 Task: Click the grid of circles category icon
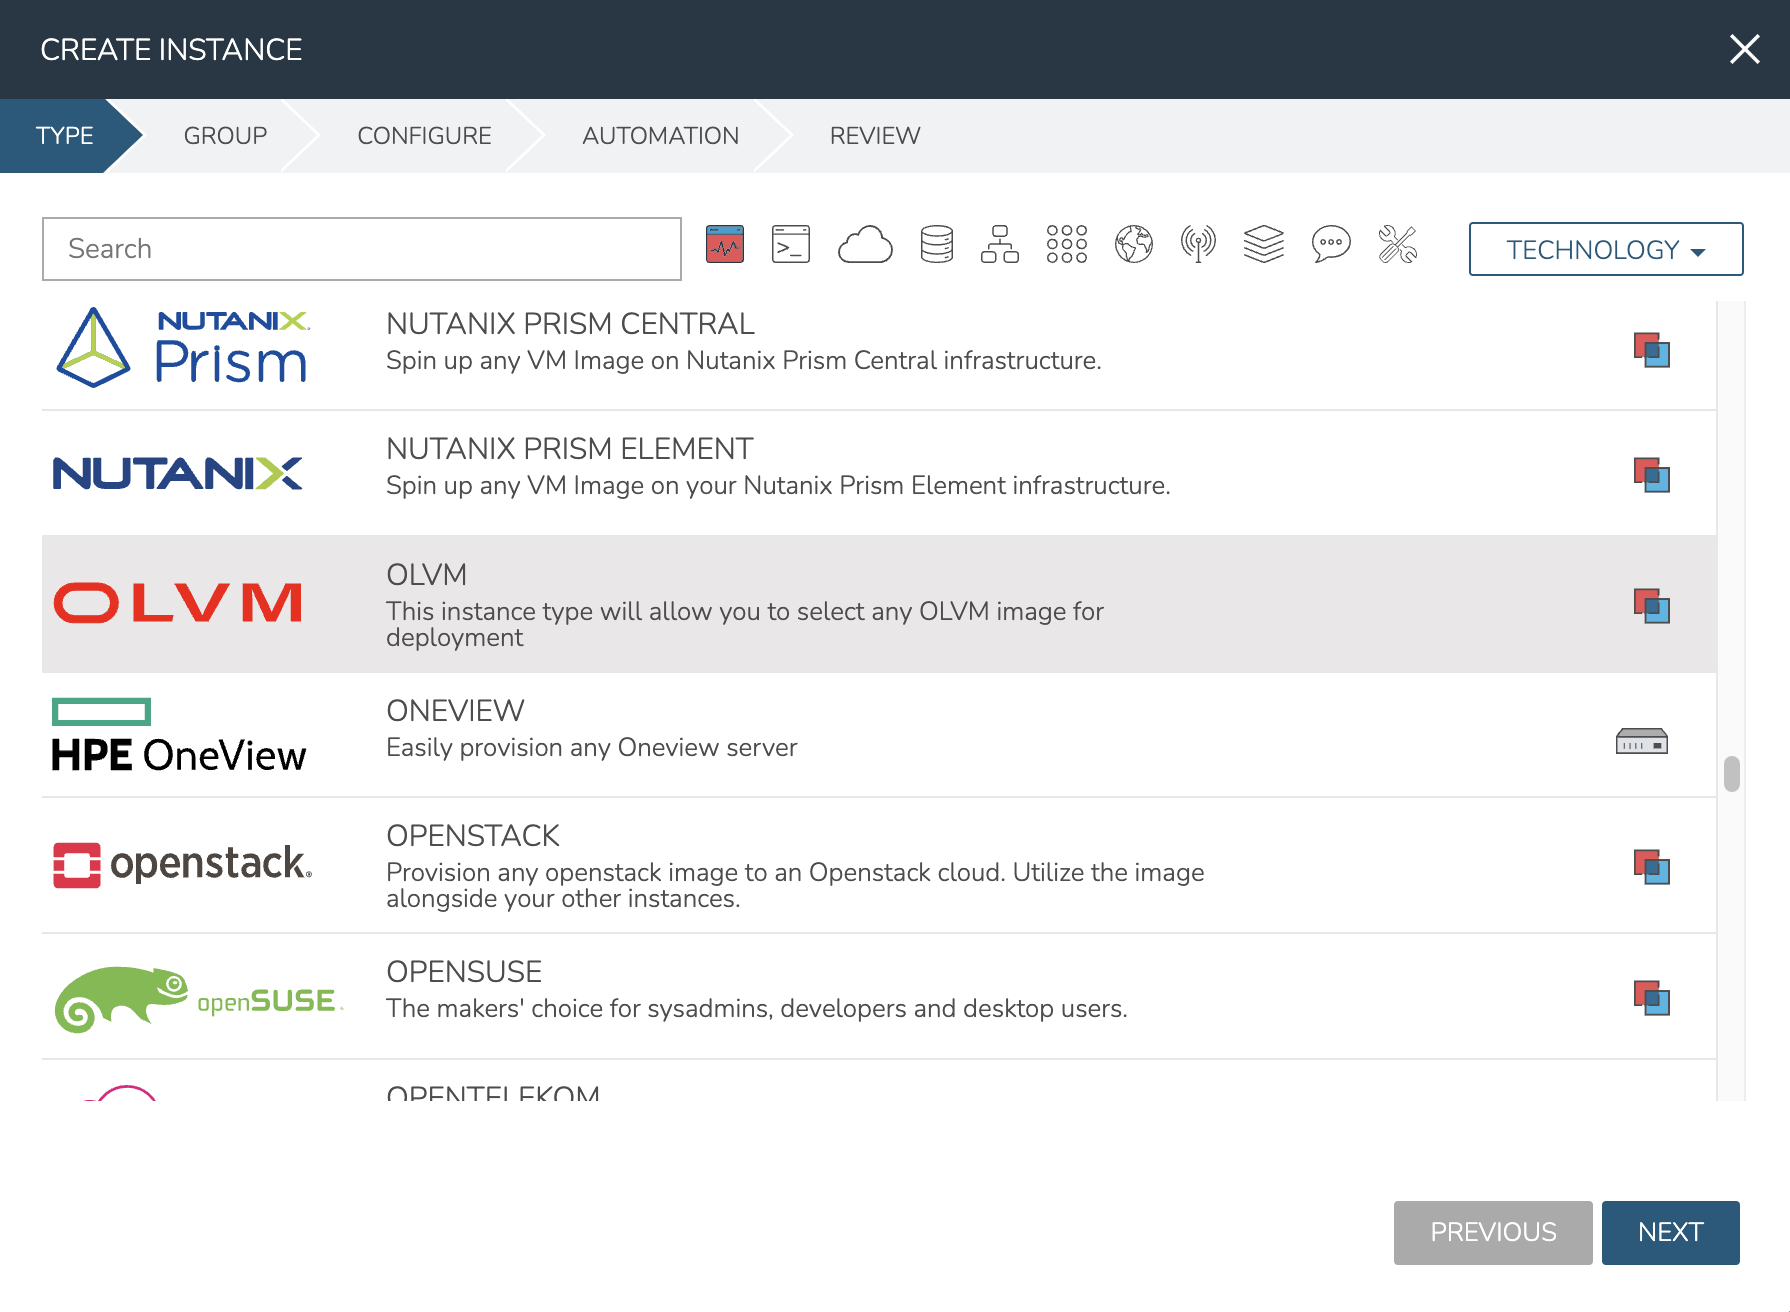[1066, 245]
